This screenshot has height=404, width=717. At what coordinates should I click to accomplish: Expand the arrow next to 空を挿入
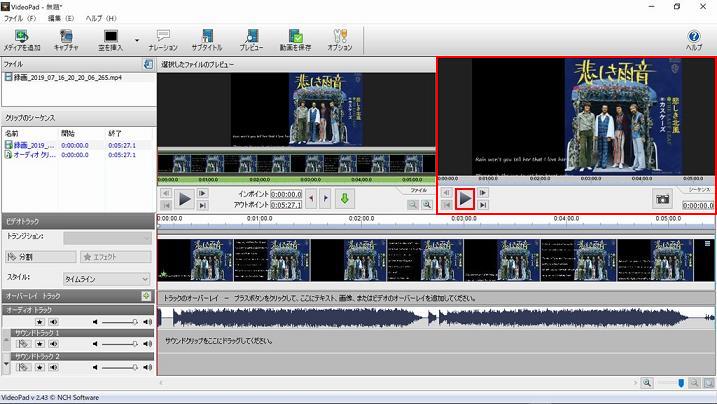pos(137,40)
